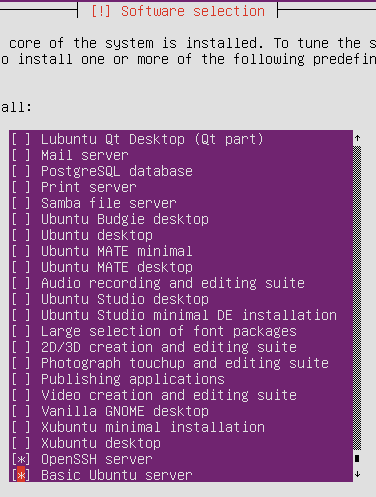
Task: Click the 'Samba file server' label
Action: coord(109,203)
